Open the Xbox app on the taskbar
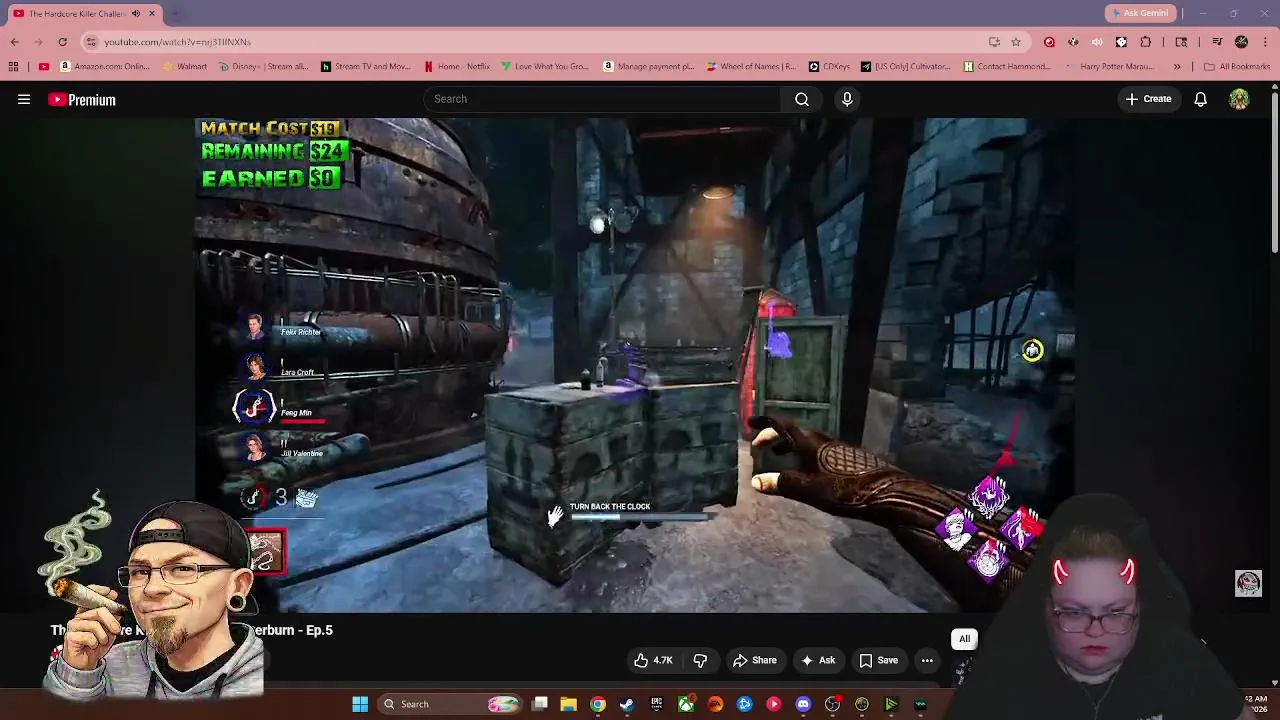Viewport: 1280px width, 720px height. click(x=686, y=704)
